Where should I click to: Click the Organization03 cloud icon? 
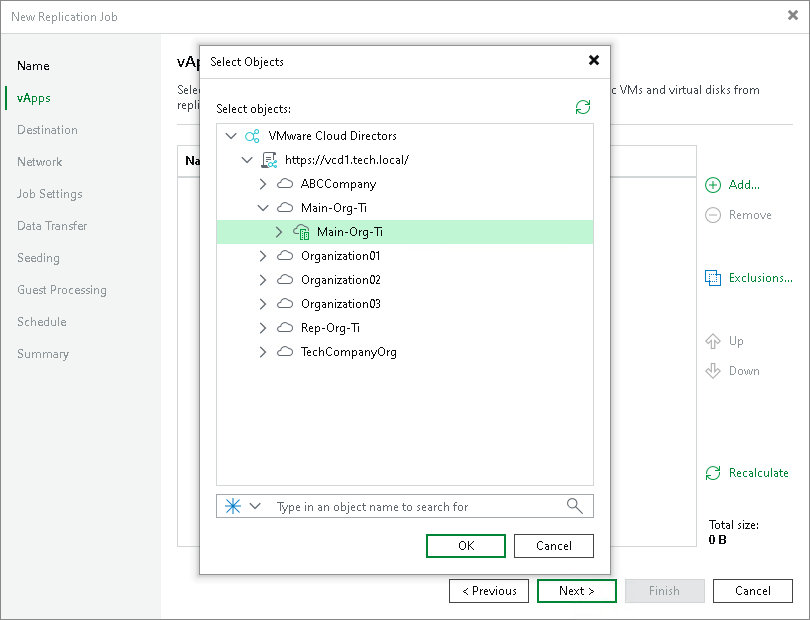[x=285, y=304]
